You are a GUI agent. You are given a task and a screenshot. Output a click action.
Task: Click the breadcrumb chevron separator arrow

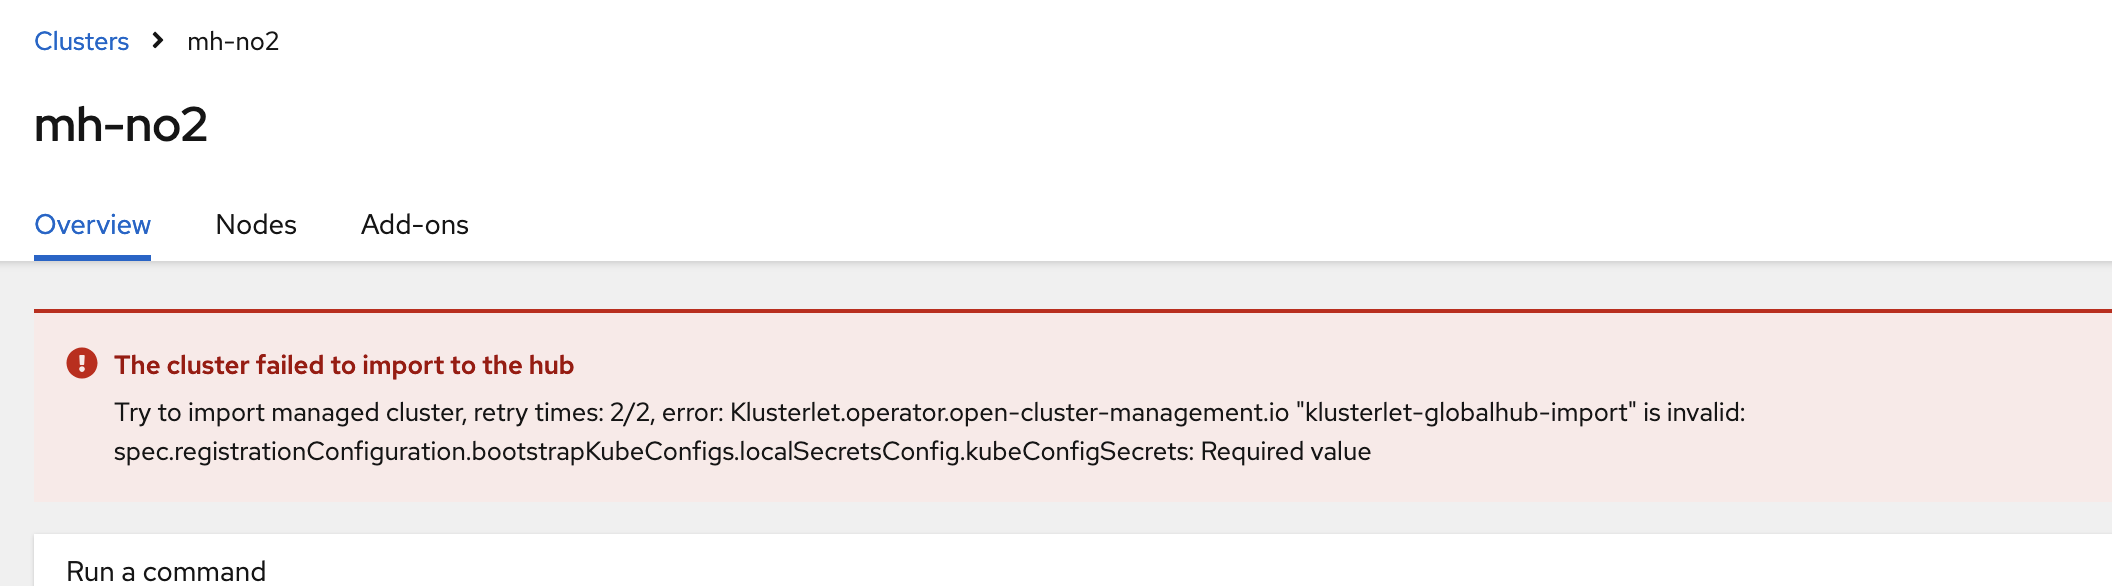coord(158,41)
